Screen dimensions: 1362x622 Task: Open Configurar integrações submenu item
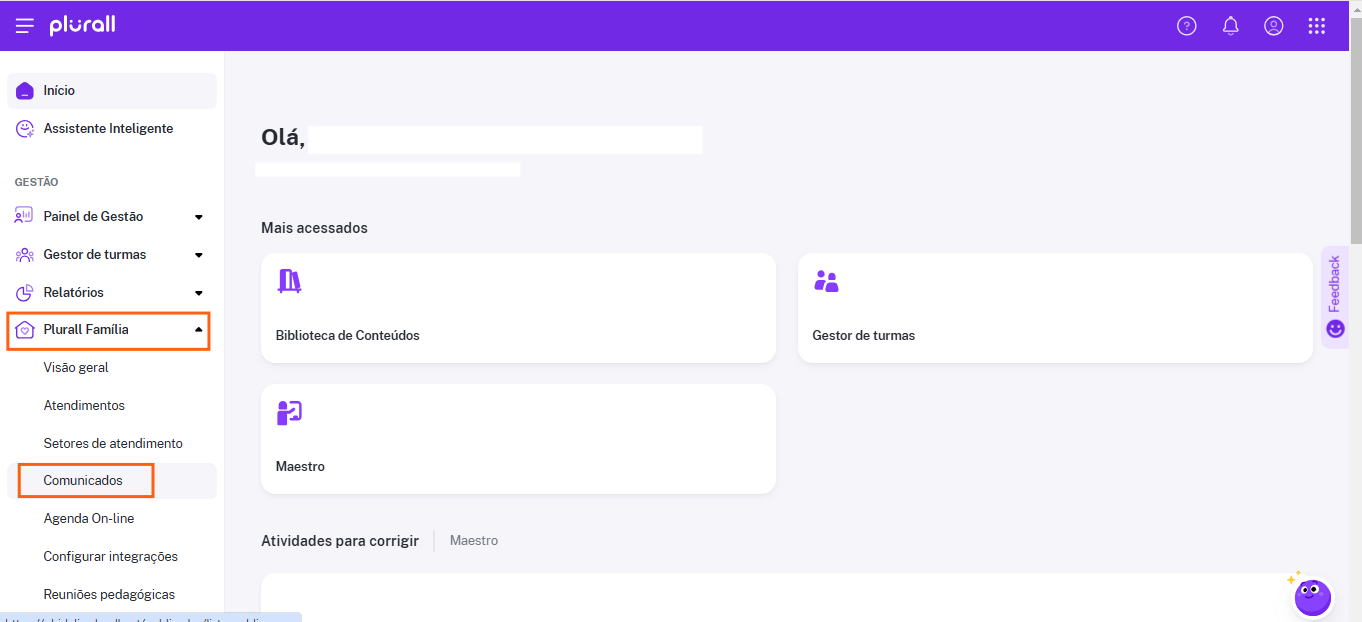tap(111, 556)
